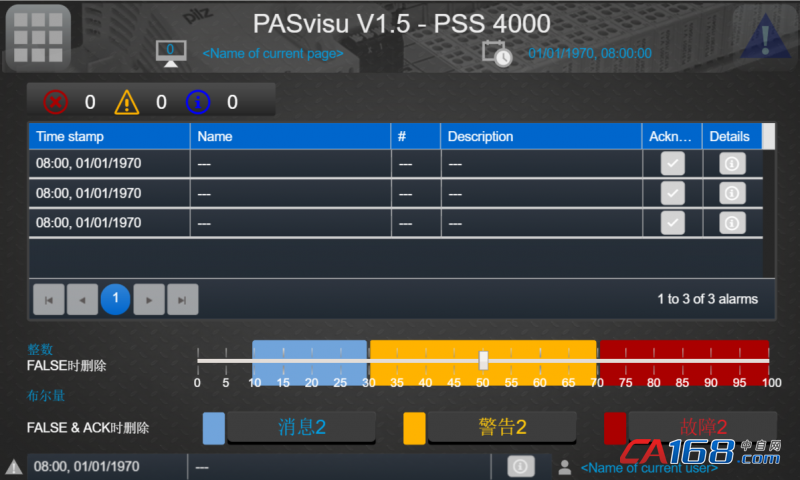Open info button in footer alarm line
The image size is (800, 480).
tap(520, 466)
